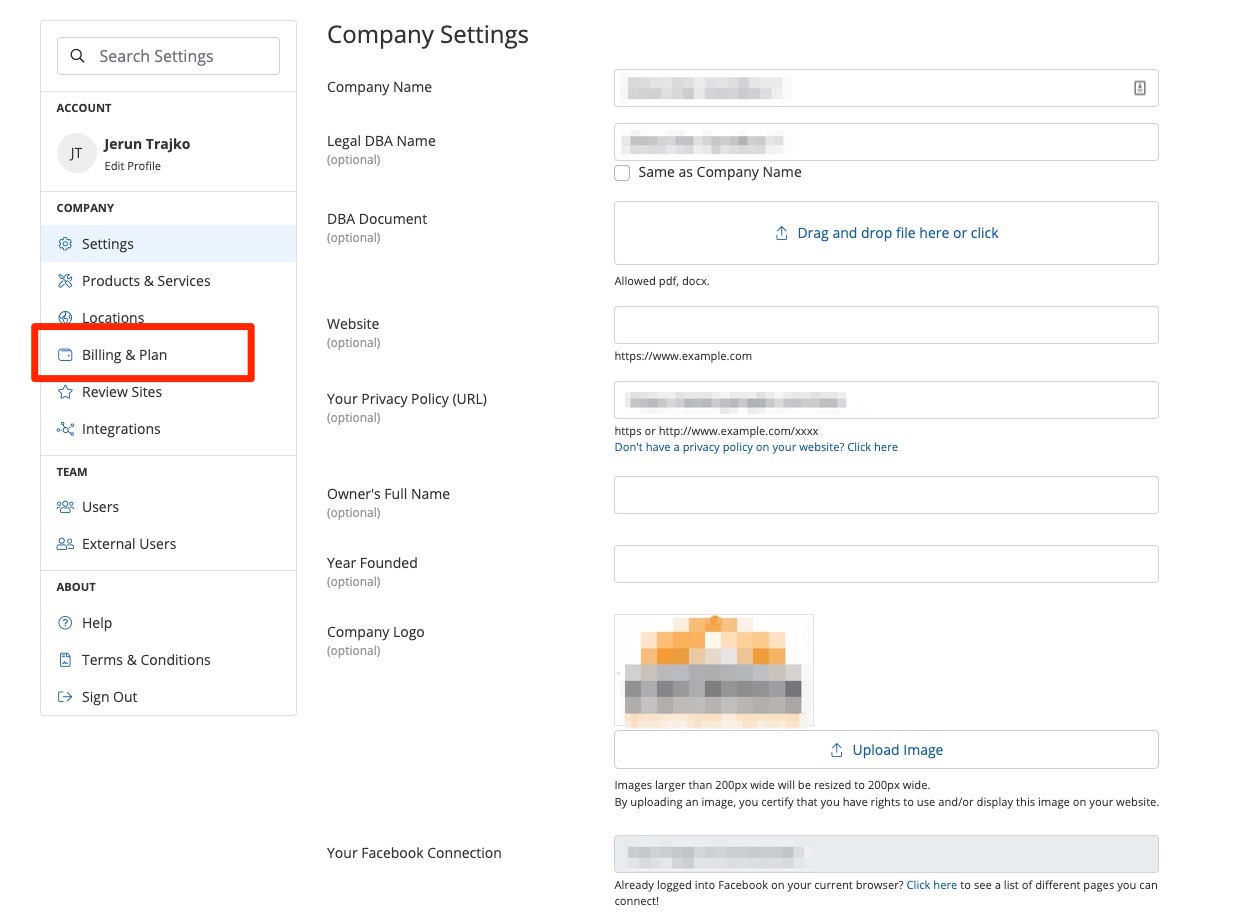Click the Review Sites star icon
1234x924 pixels.
[x=65, y=392]
